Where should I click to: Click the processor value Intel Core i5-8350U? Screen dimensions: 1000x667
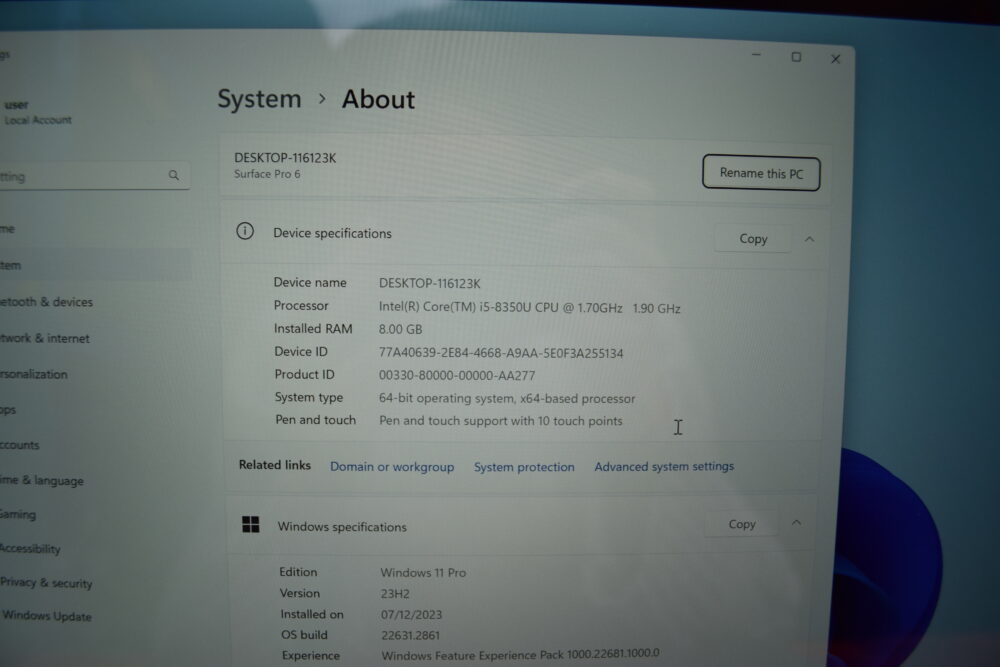pyautogui.click(x=529, y=307)
